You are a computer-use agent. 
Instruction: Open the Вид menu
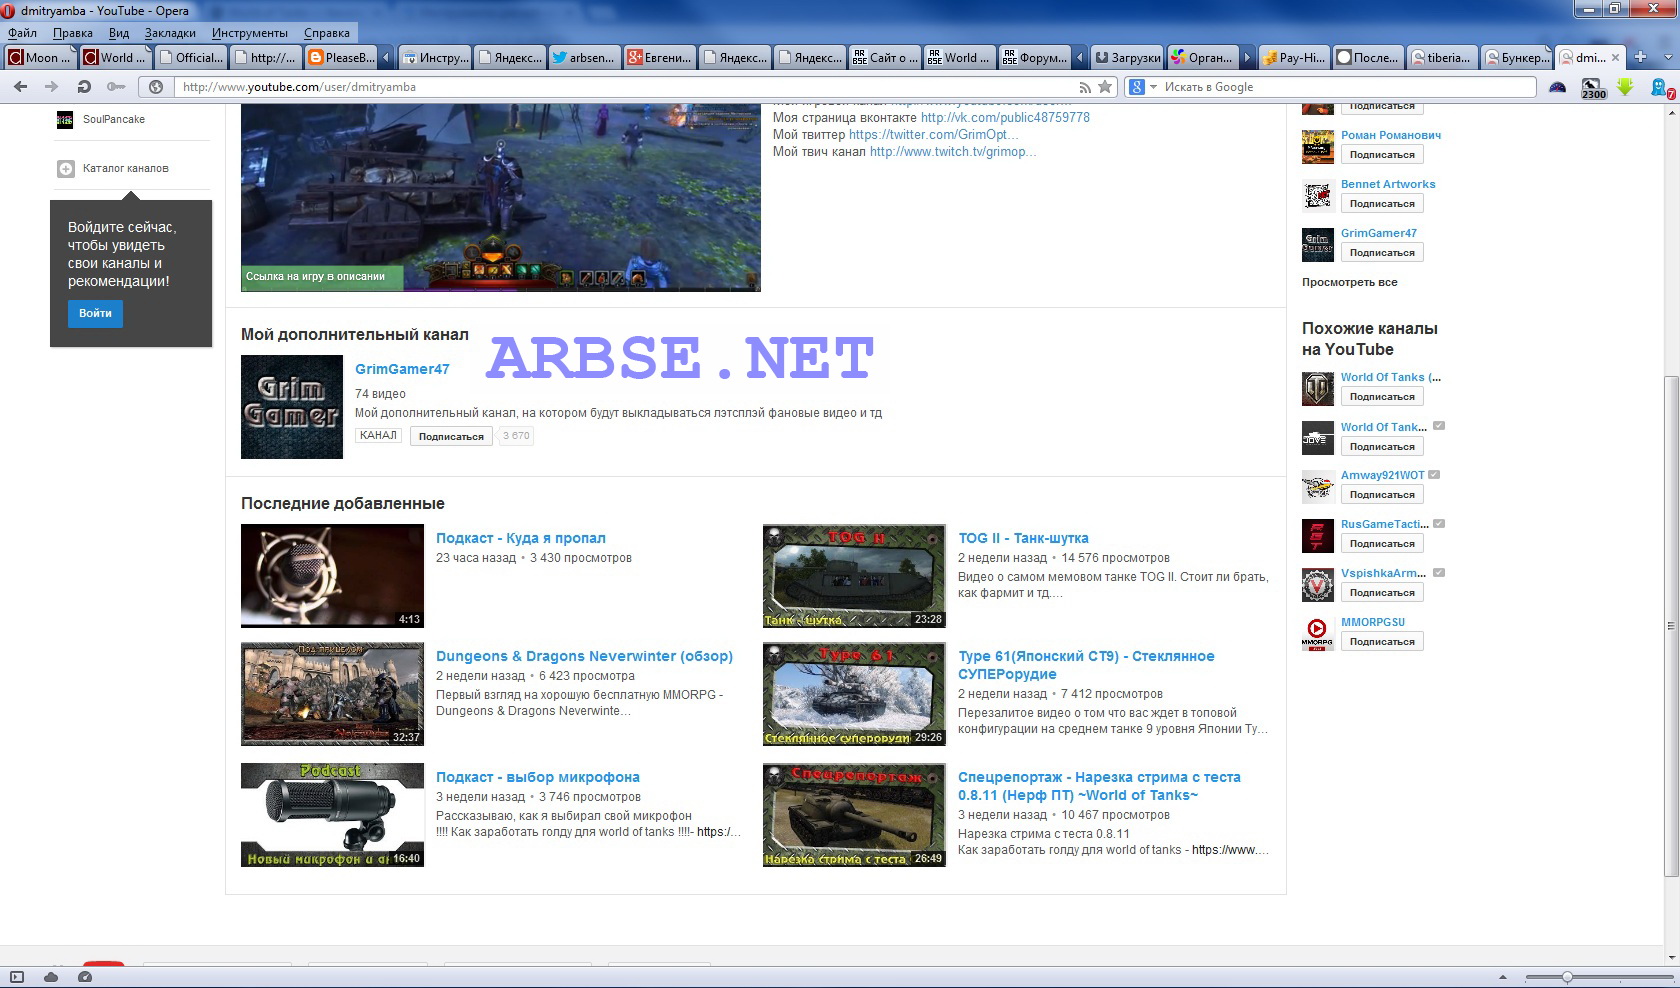(119, 33)
